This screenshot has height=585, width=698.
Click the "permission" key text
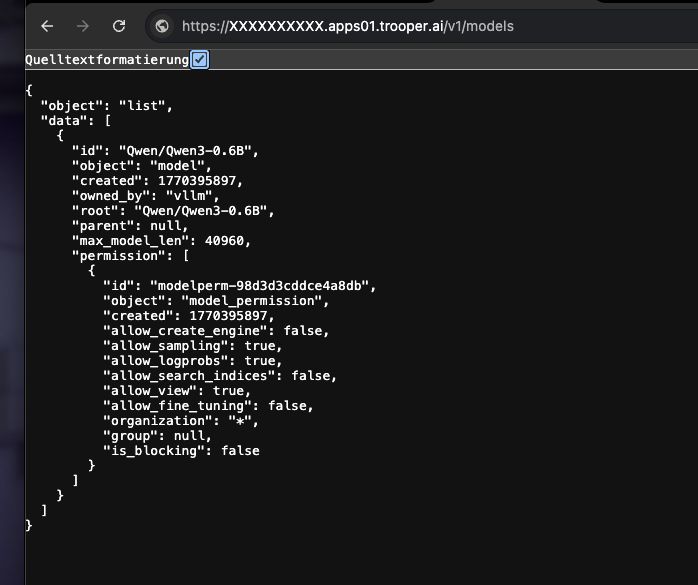(x=112, y=255)
